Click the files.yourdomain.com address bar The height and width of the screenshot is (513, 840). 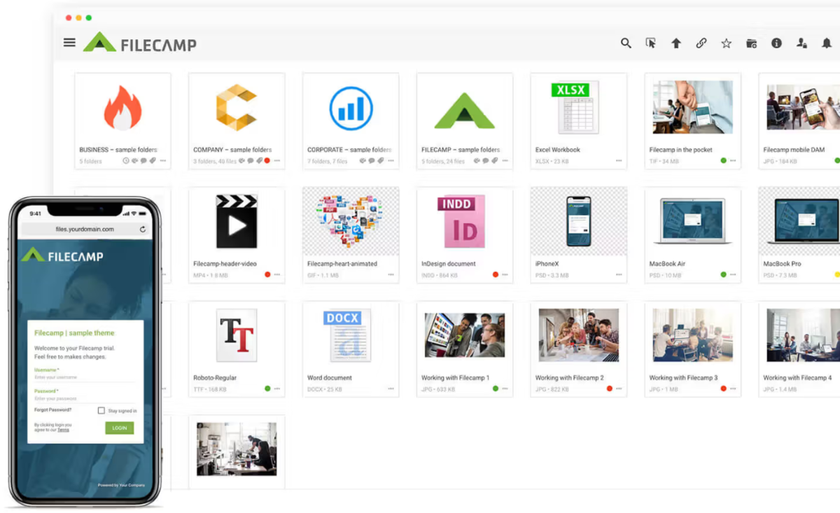pyautogui.click(x=85, y=229)
